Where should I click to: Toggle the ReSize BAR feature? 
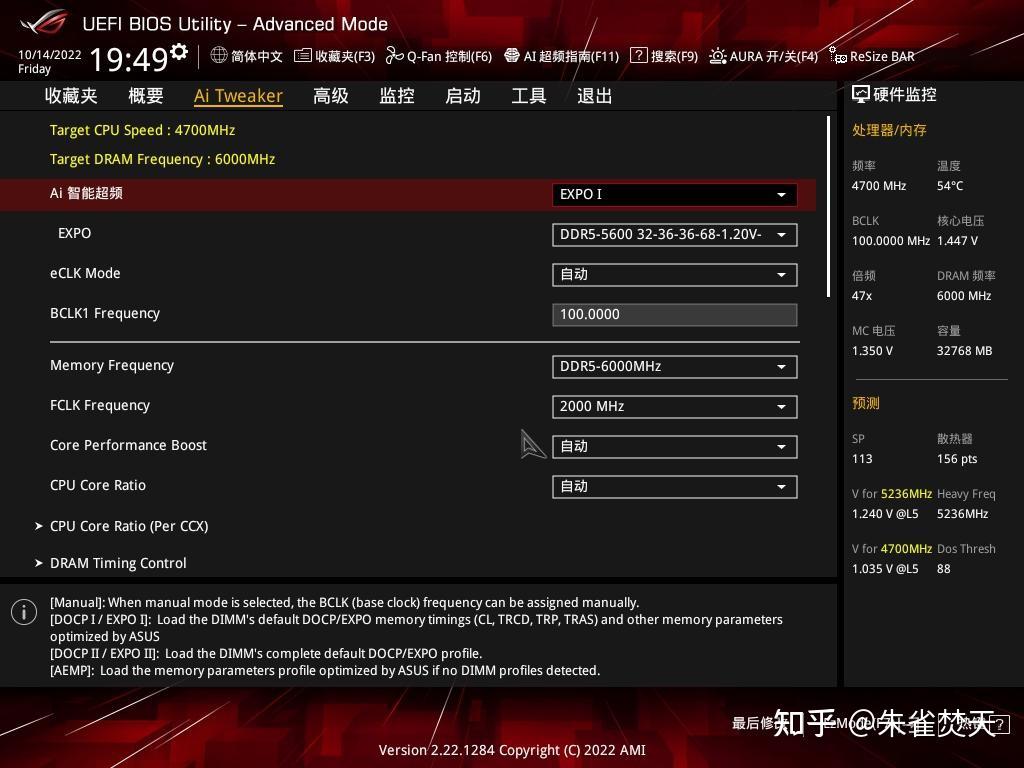click(872, 56)
